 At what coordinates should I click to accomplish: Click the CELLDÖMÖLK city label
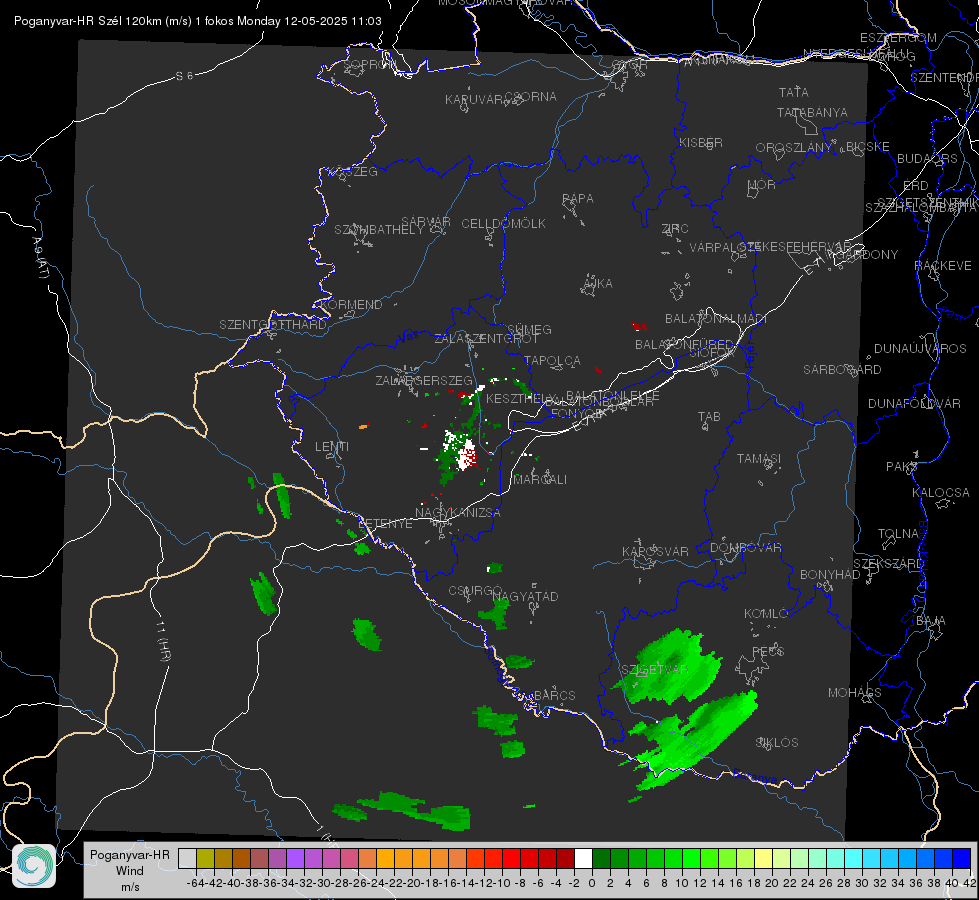(503, 224)
